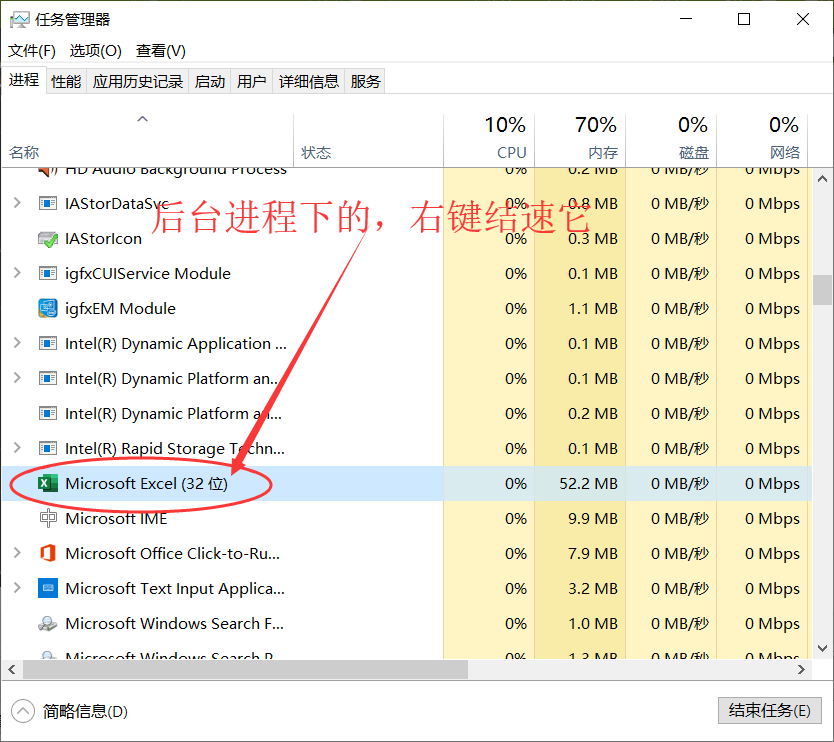Click the horizontal scrollbar left arrow

point(12,670)
